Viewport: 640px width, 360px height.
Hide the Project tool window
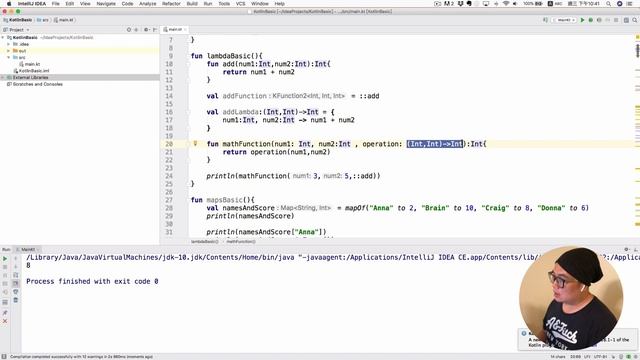click(155, 30)
